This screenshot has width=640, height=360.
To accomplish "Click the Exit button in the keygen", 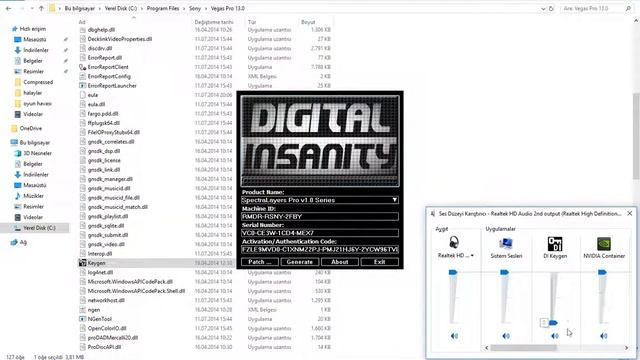I will click(380, 262).
